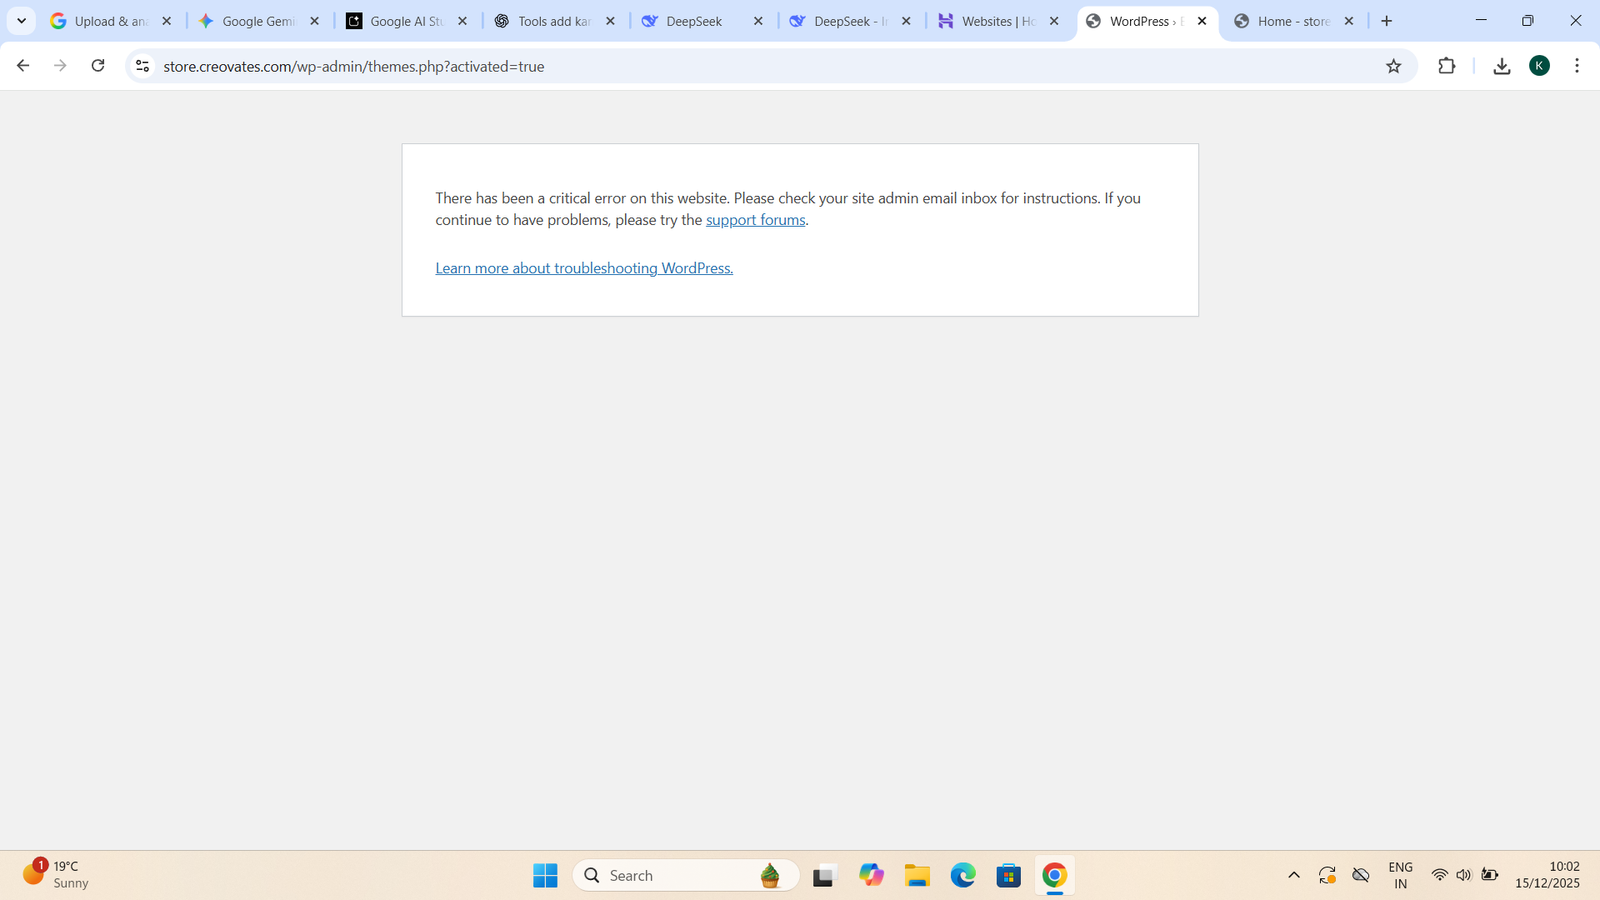Show hidden system tray icons chevron
The width and height of the screenshot is (1600, 900).
point(1293,876)
